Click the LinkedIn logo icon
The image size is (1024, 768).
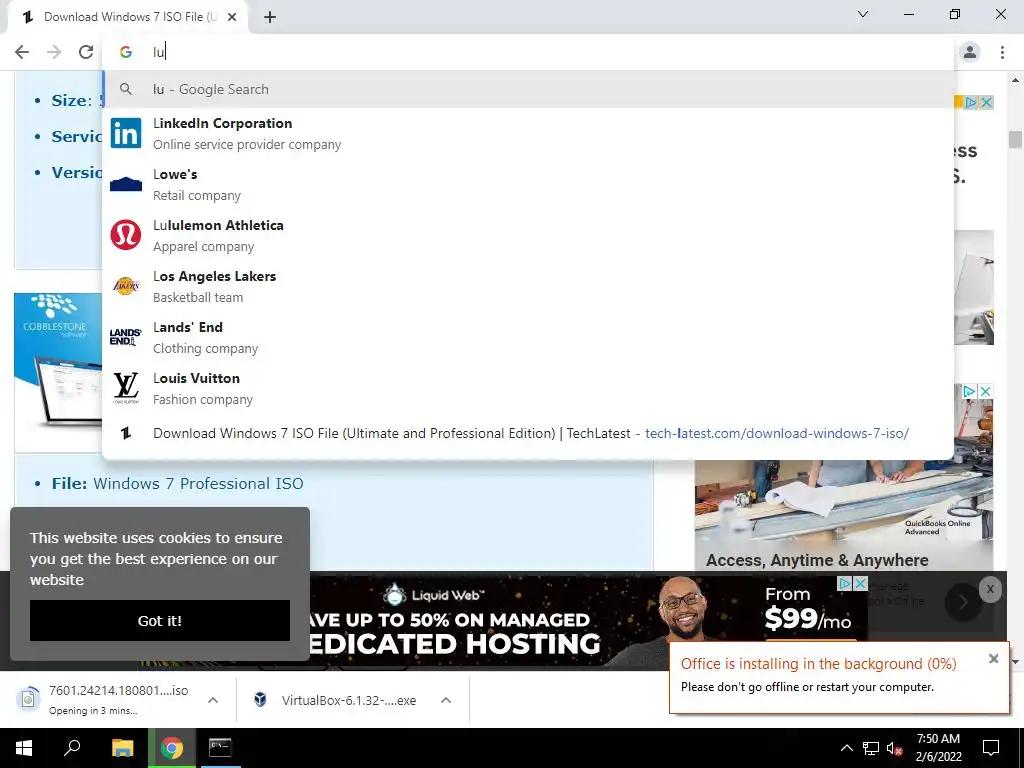tap(126, 133)
